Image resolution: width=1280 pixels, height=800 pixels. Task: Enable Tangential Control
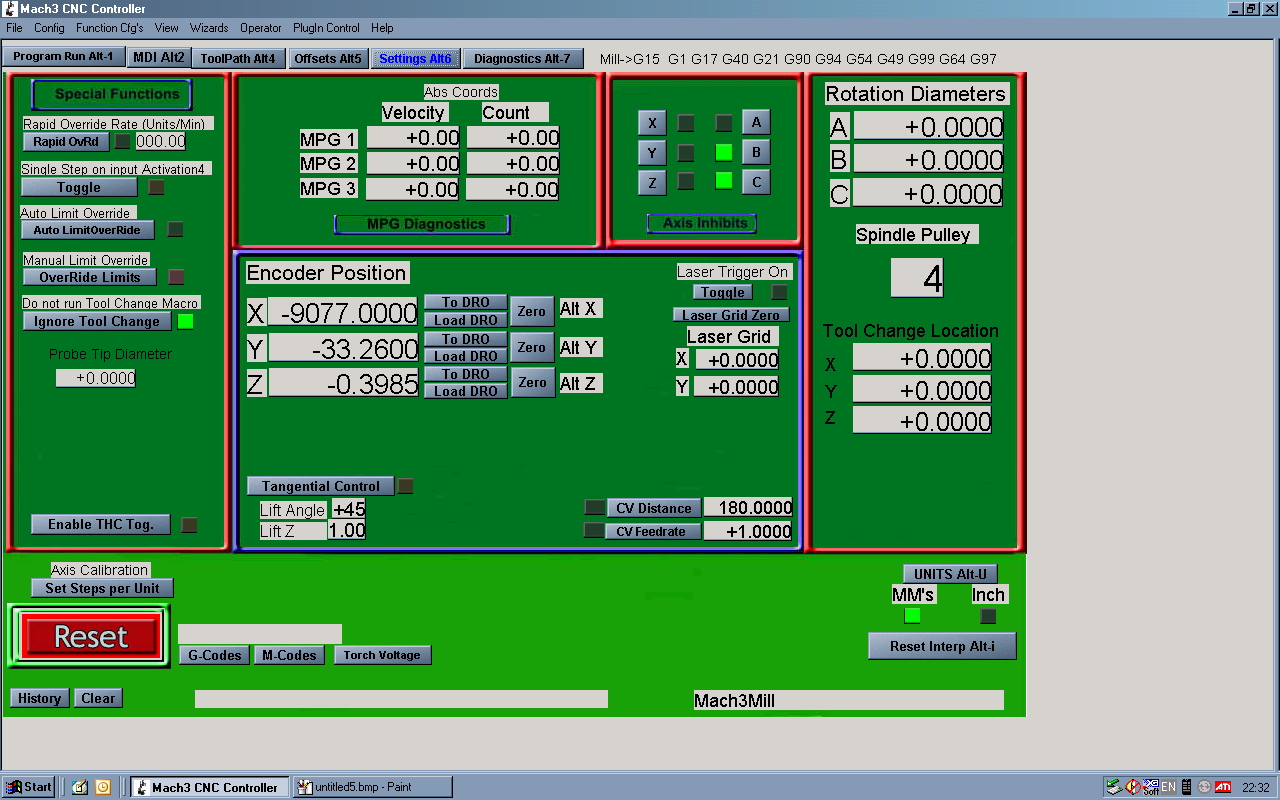pos(320,486)
